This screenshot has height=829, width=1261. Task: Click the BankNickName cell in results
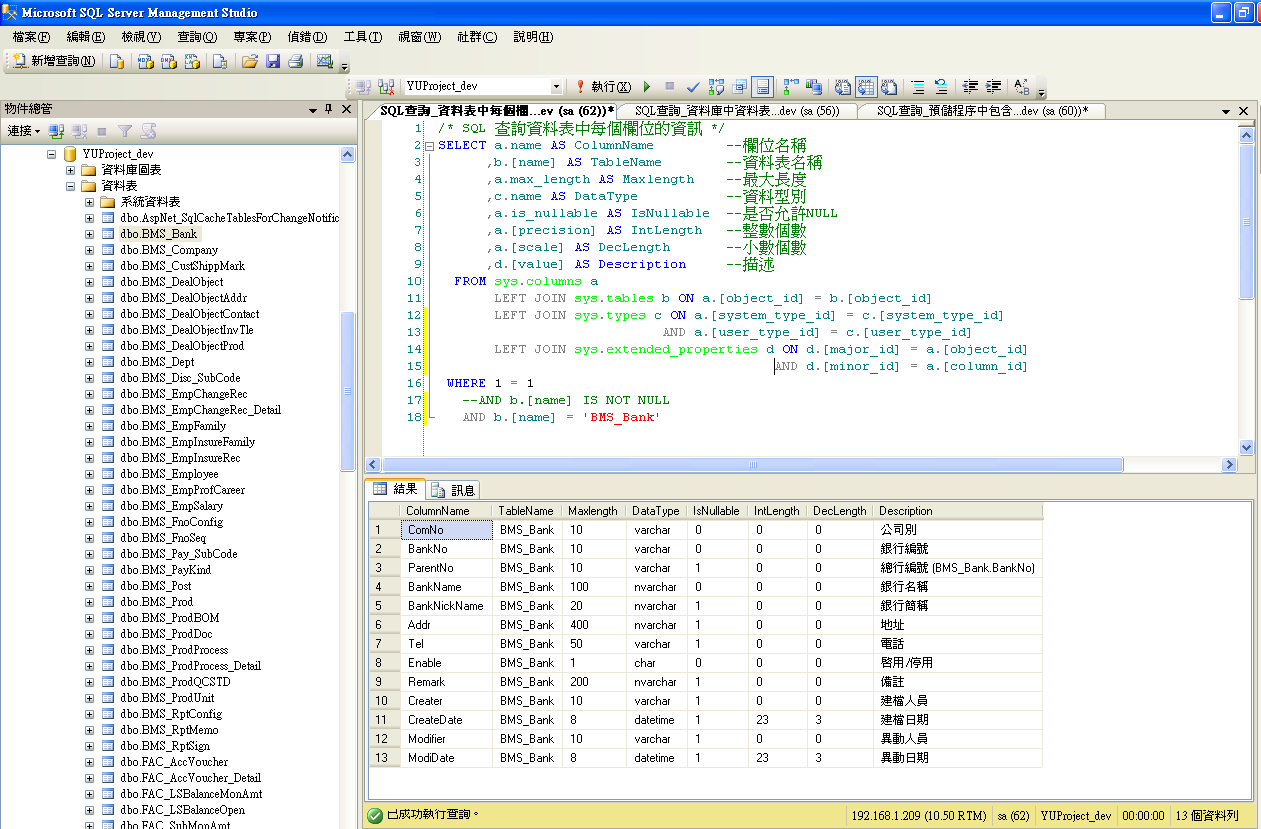click(x=447, y=606)
